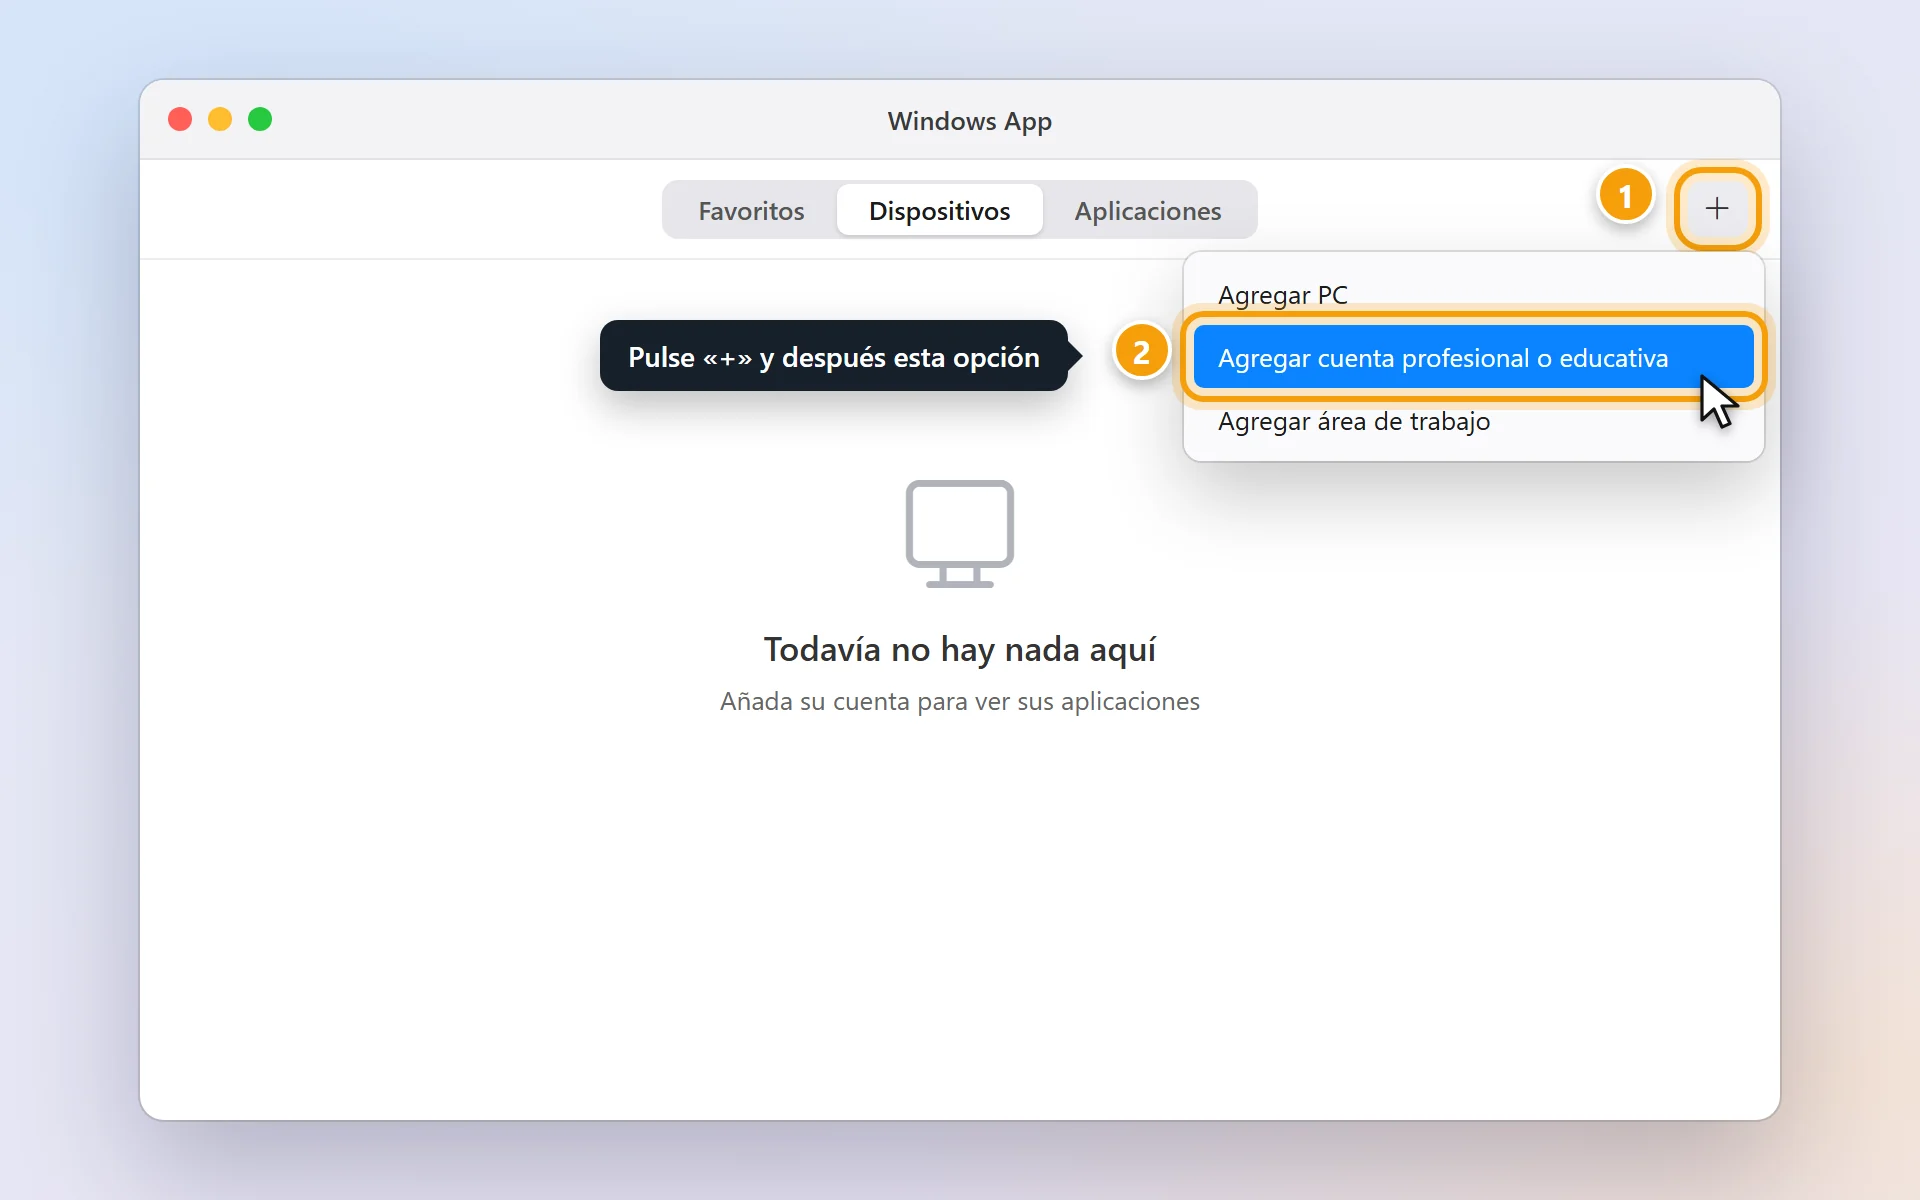Choose Agregar PC from the menu
Screen dimensions: 1920x1200
(x=1473, y=295)
